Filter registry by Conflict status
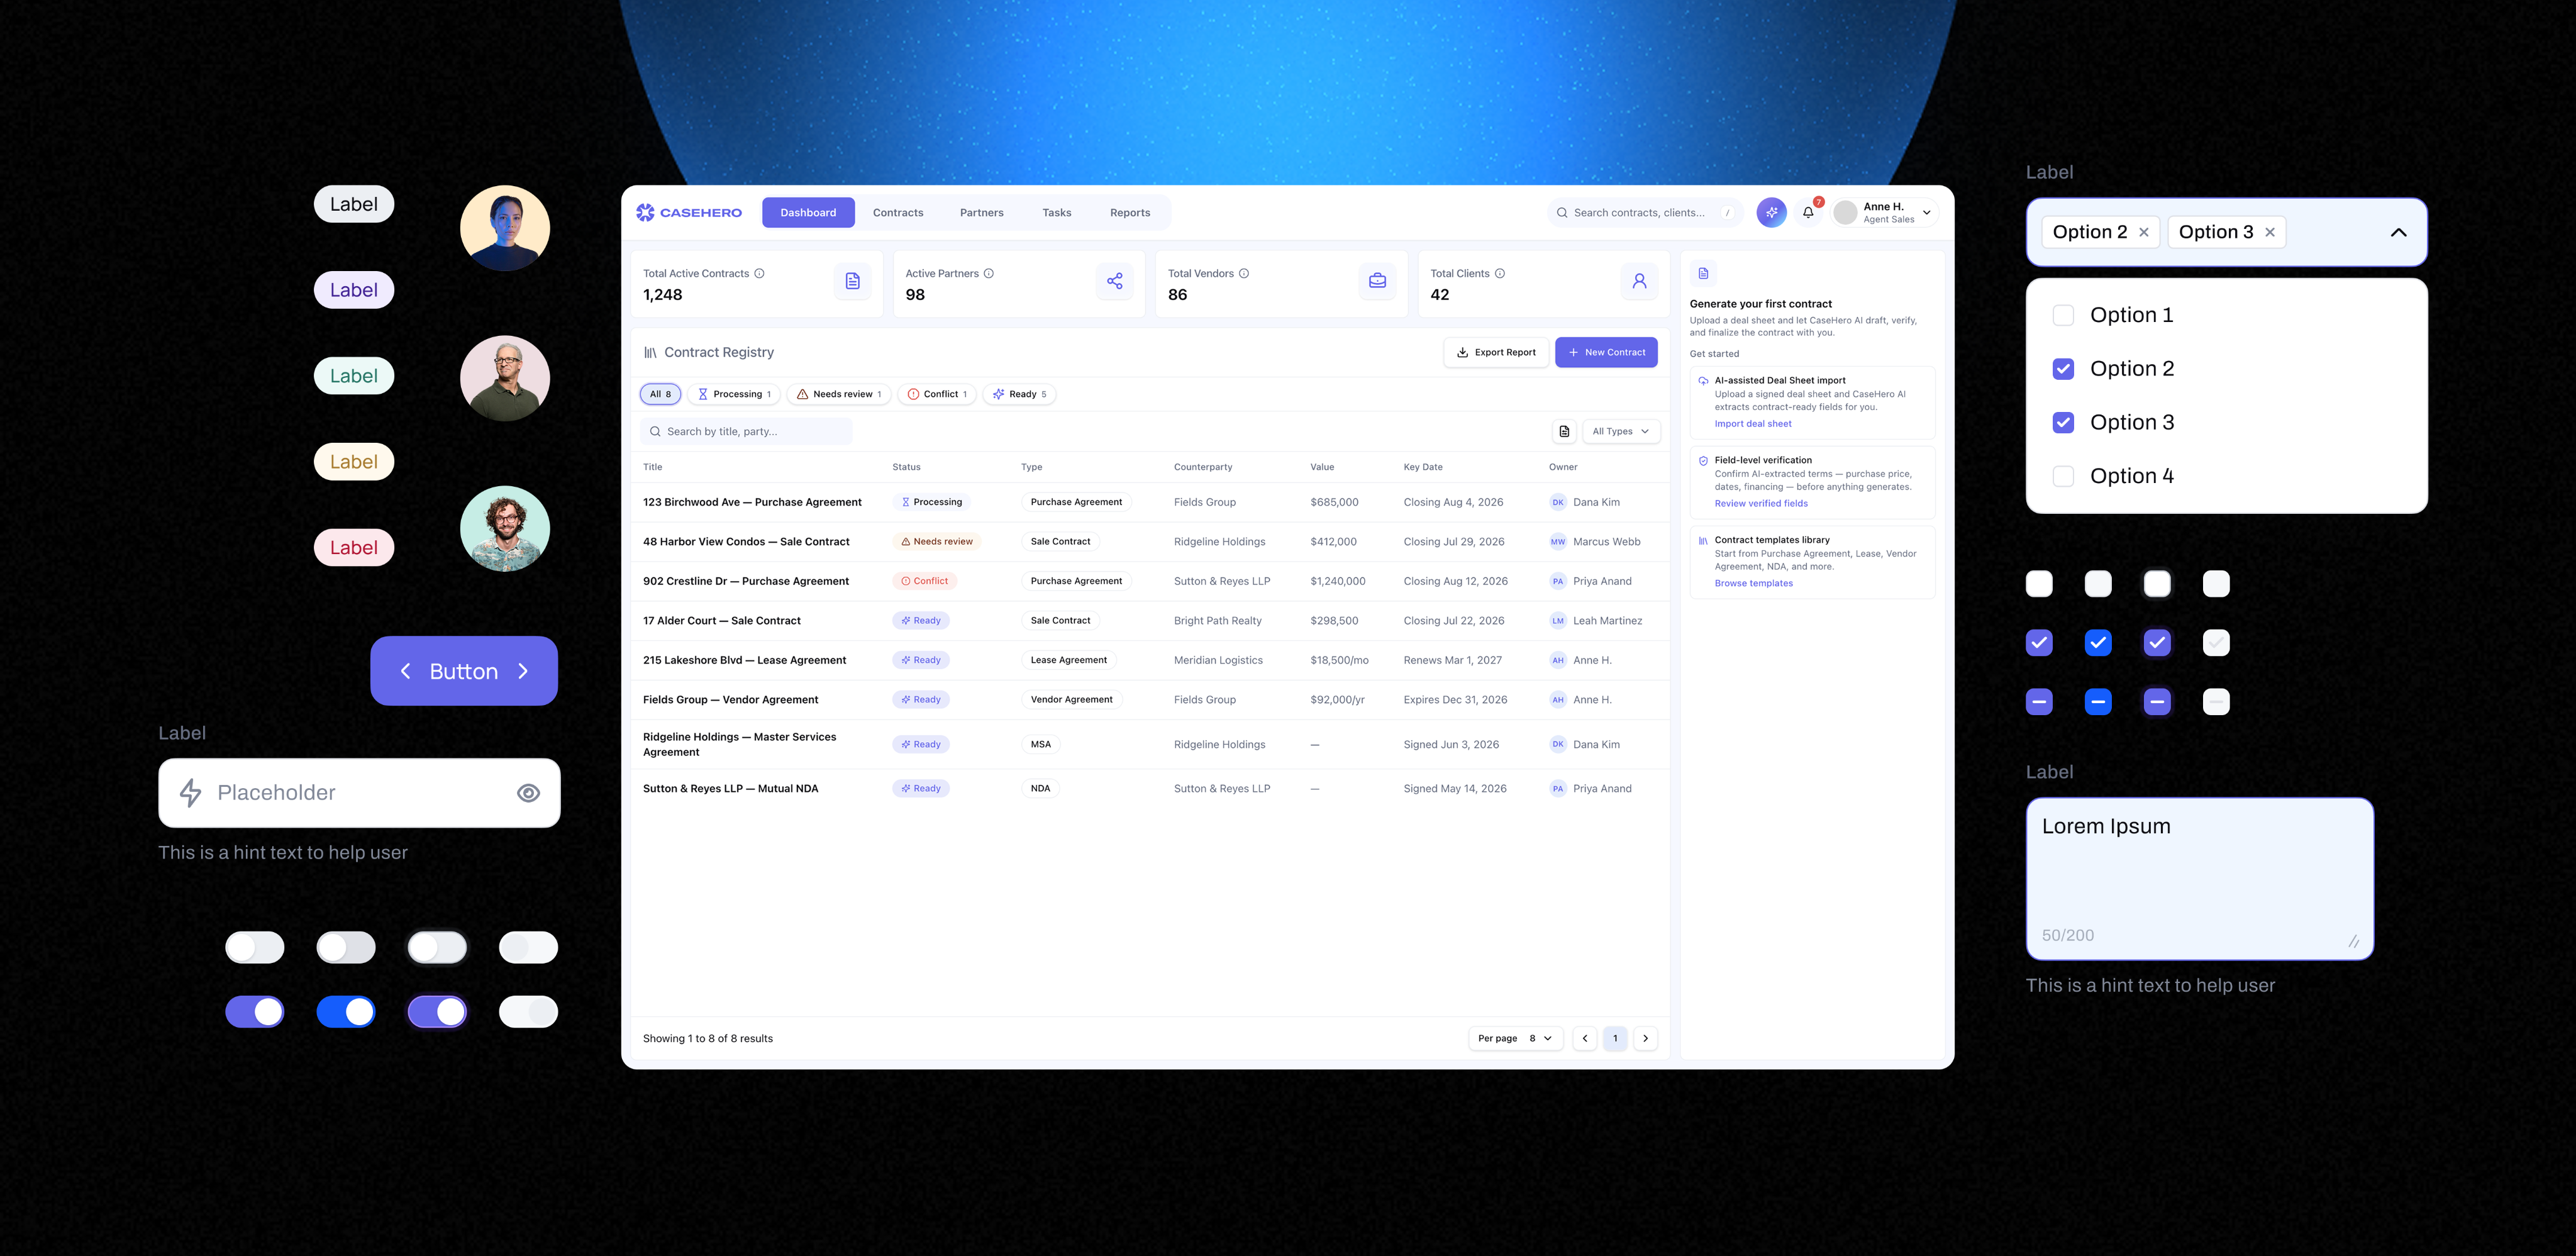The image size is (2576, 1256). tap(937, 394)
